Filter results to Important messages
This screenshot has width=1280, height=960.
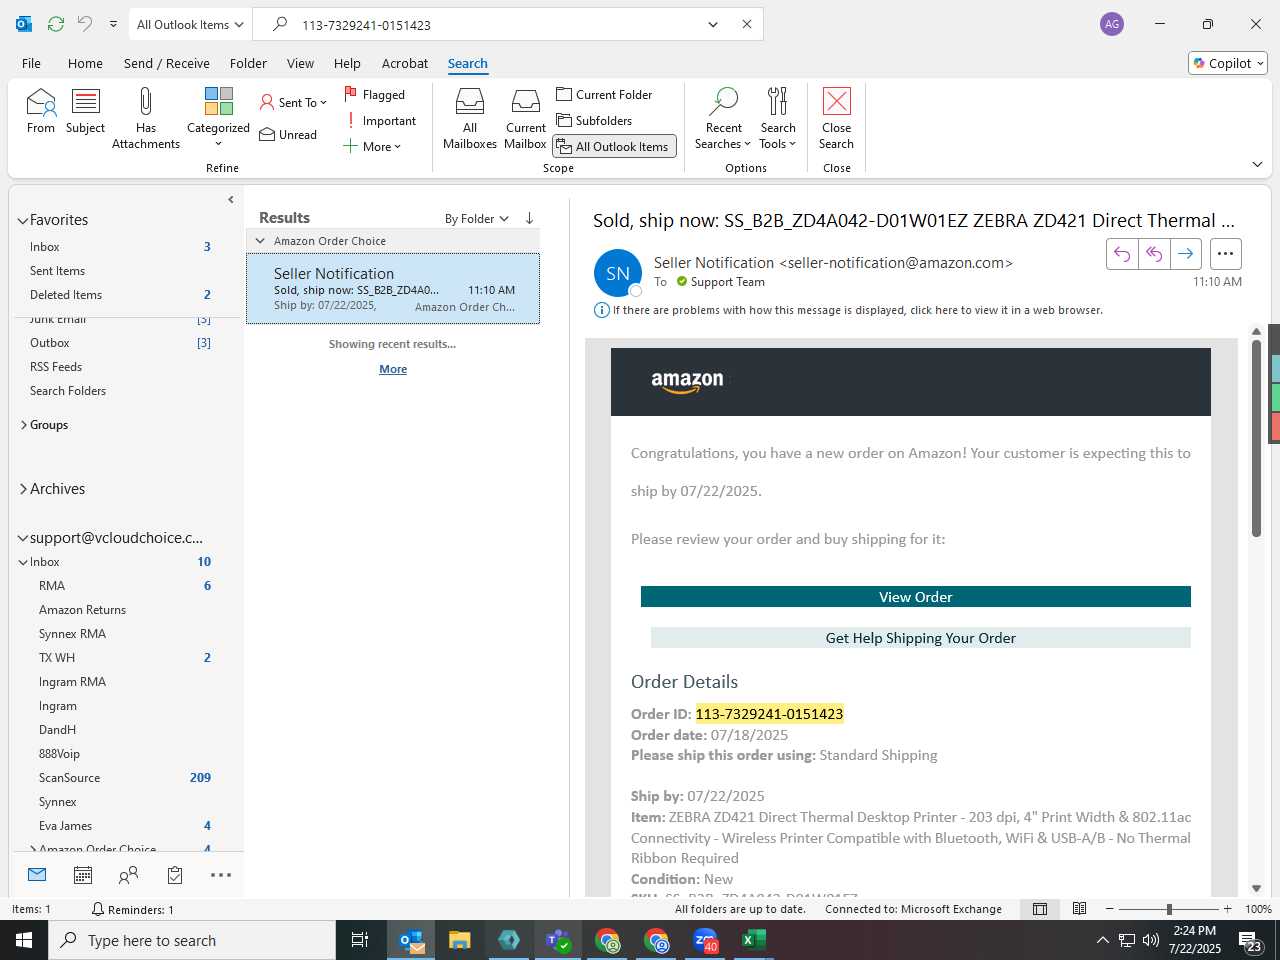[380, 120]
